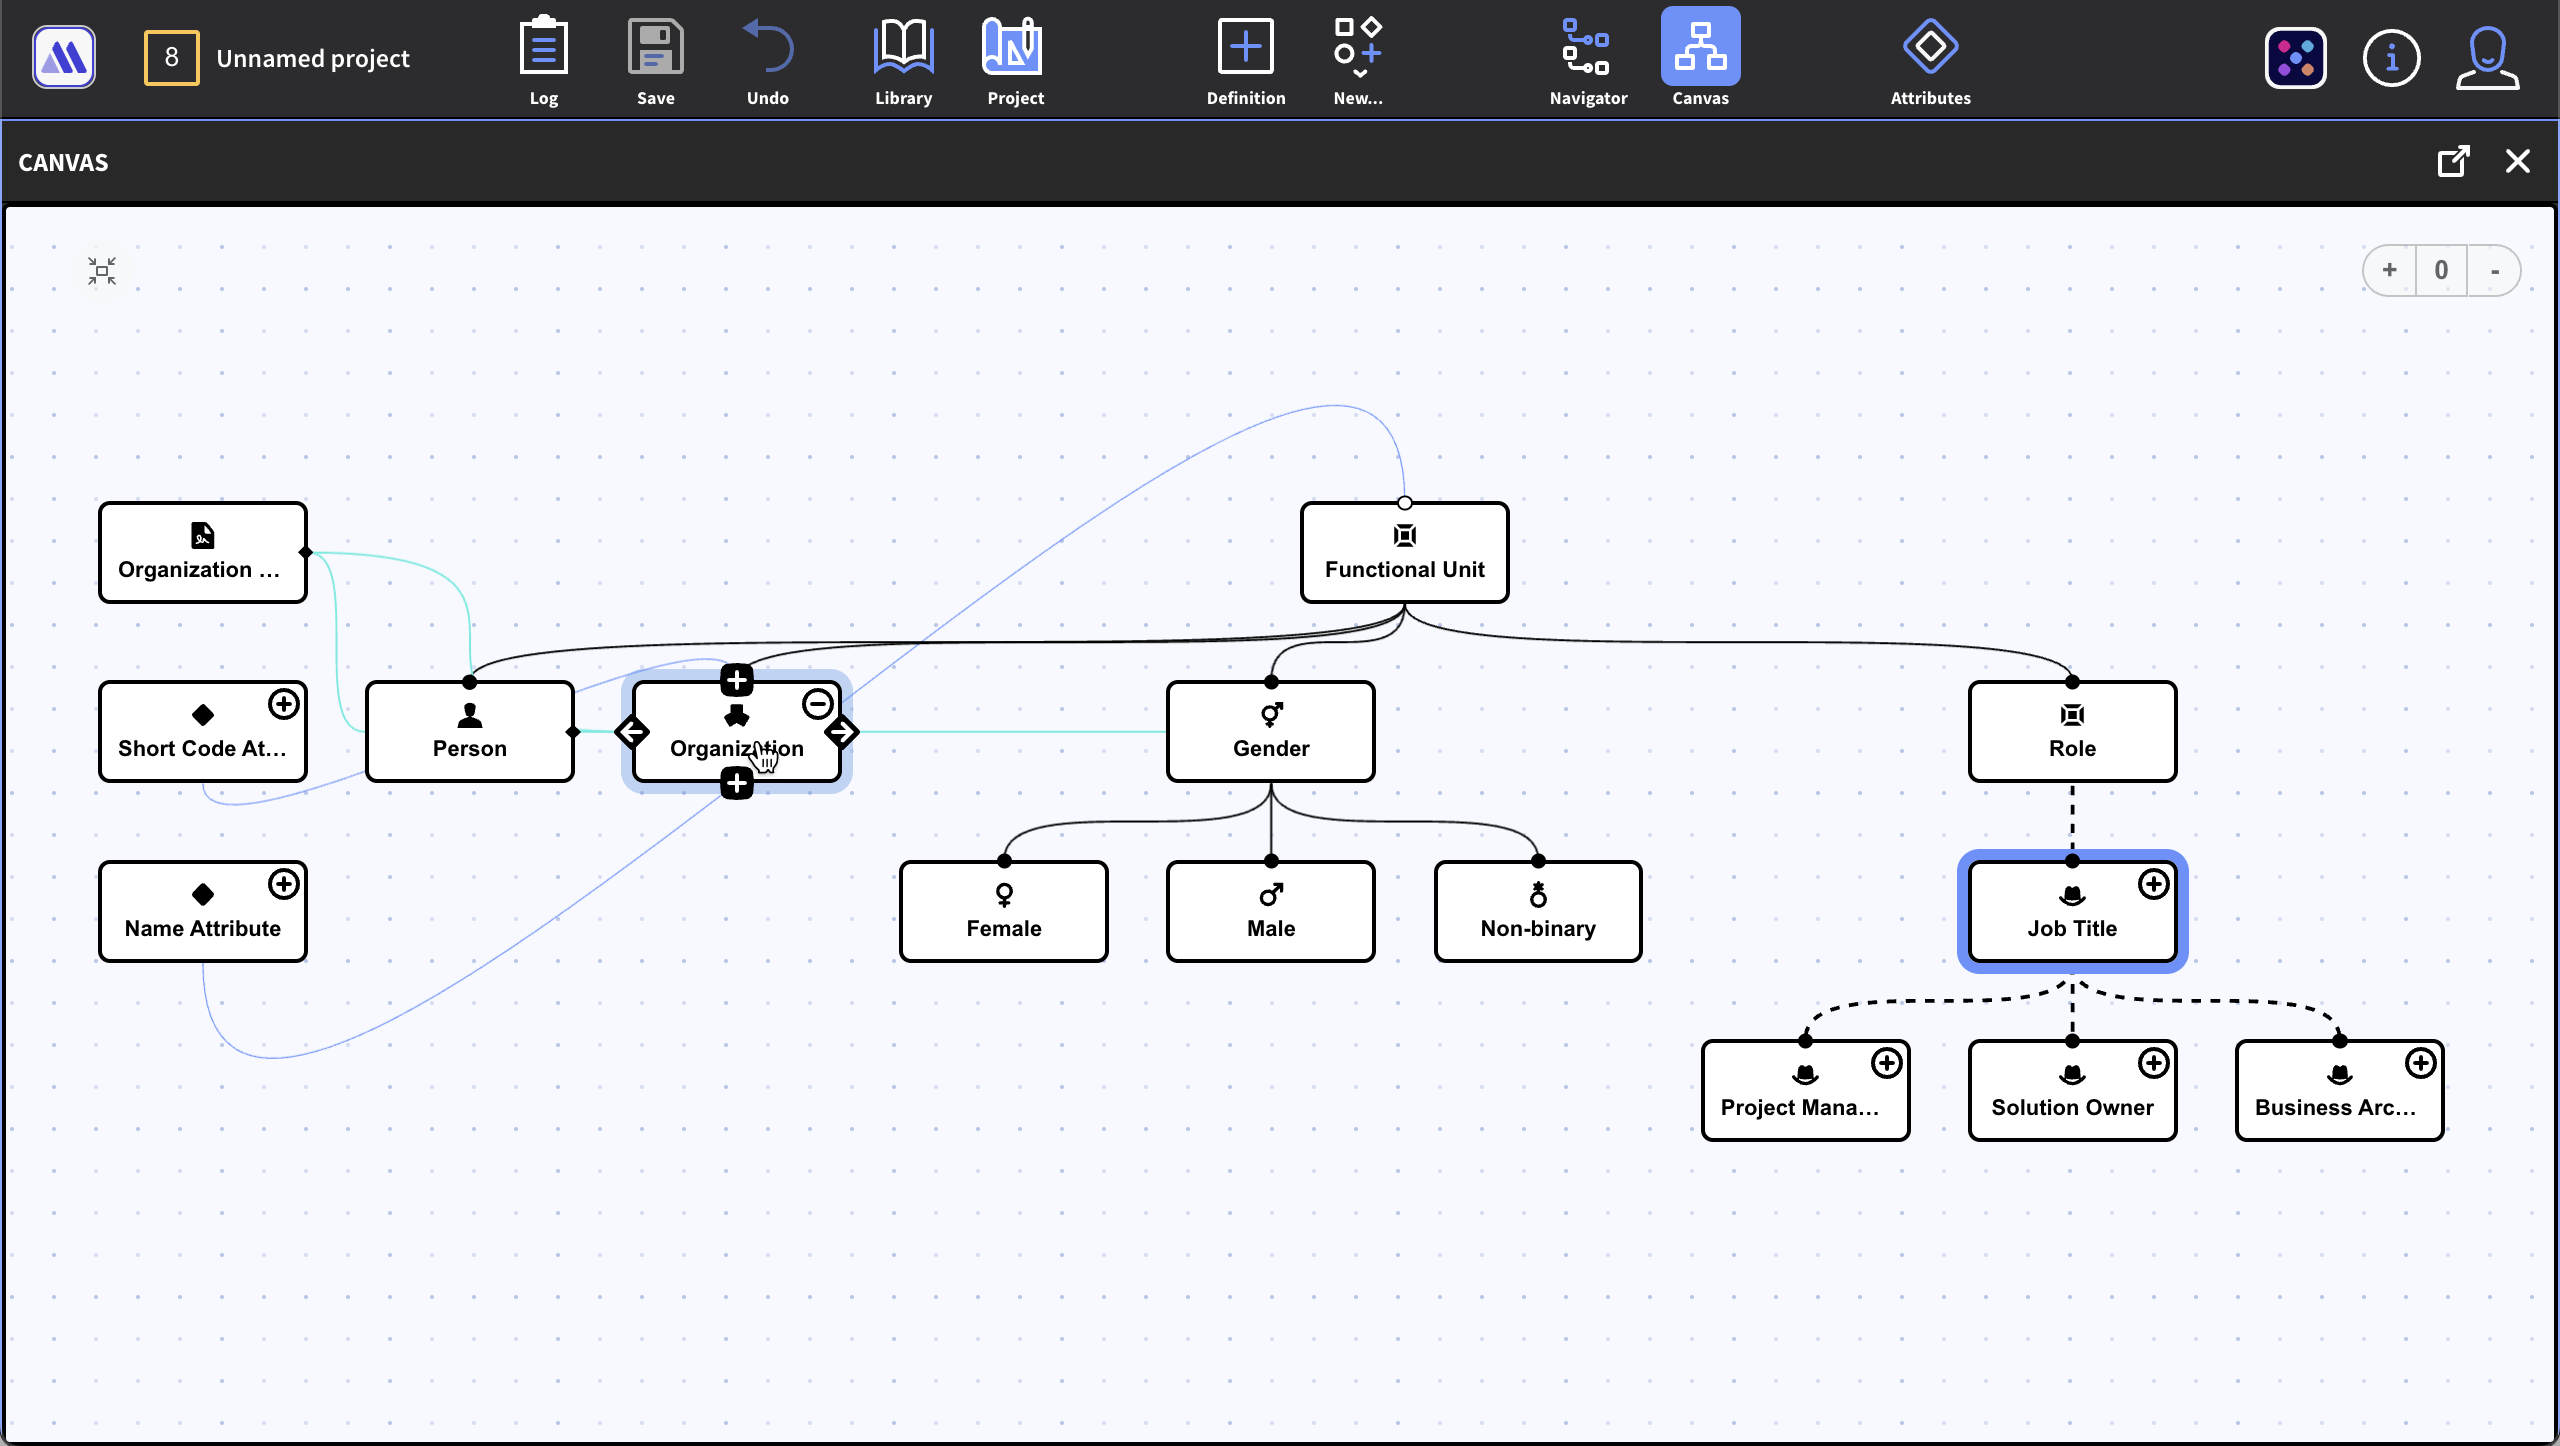The height and width of the screenshot is (1446, 2560).
Task: Collapse the Organization node with minus
Action: point(817,704)
